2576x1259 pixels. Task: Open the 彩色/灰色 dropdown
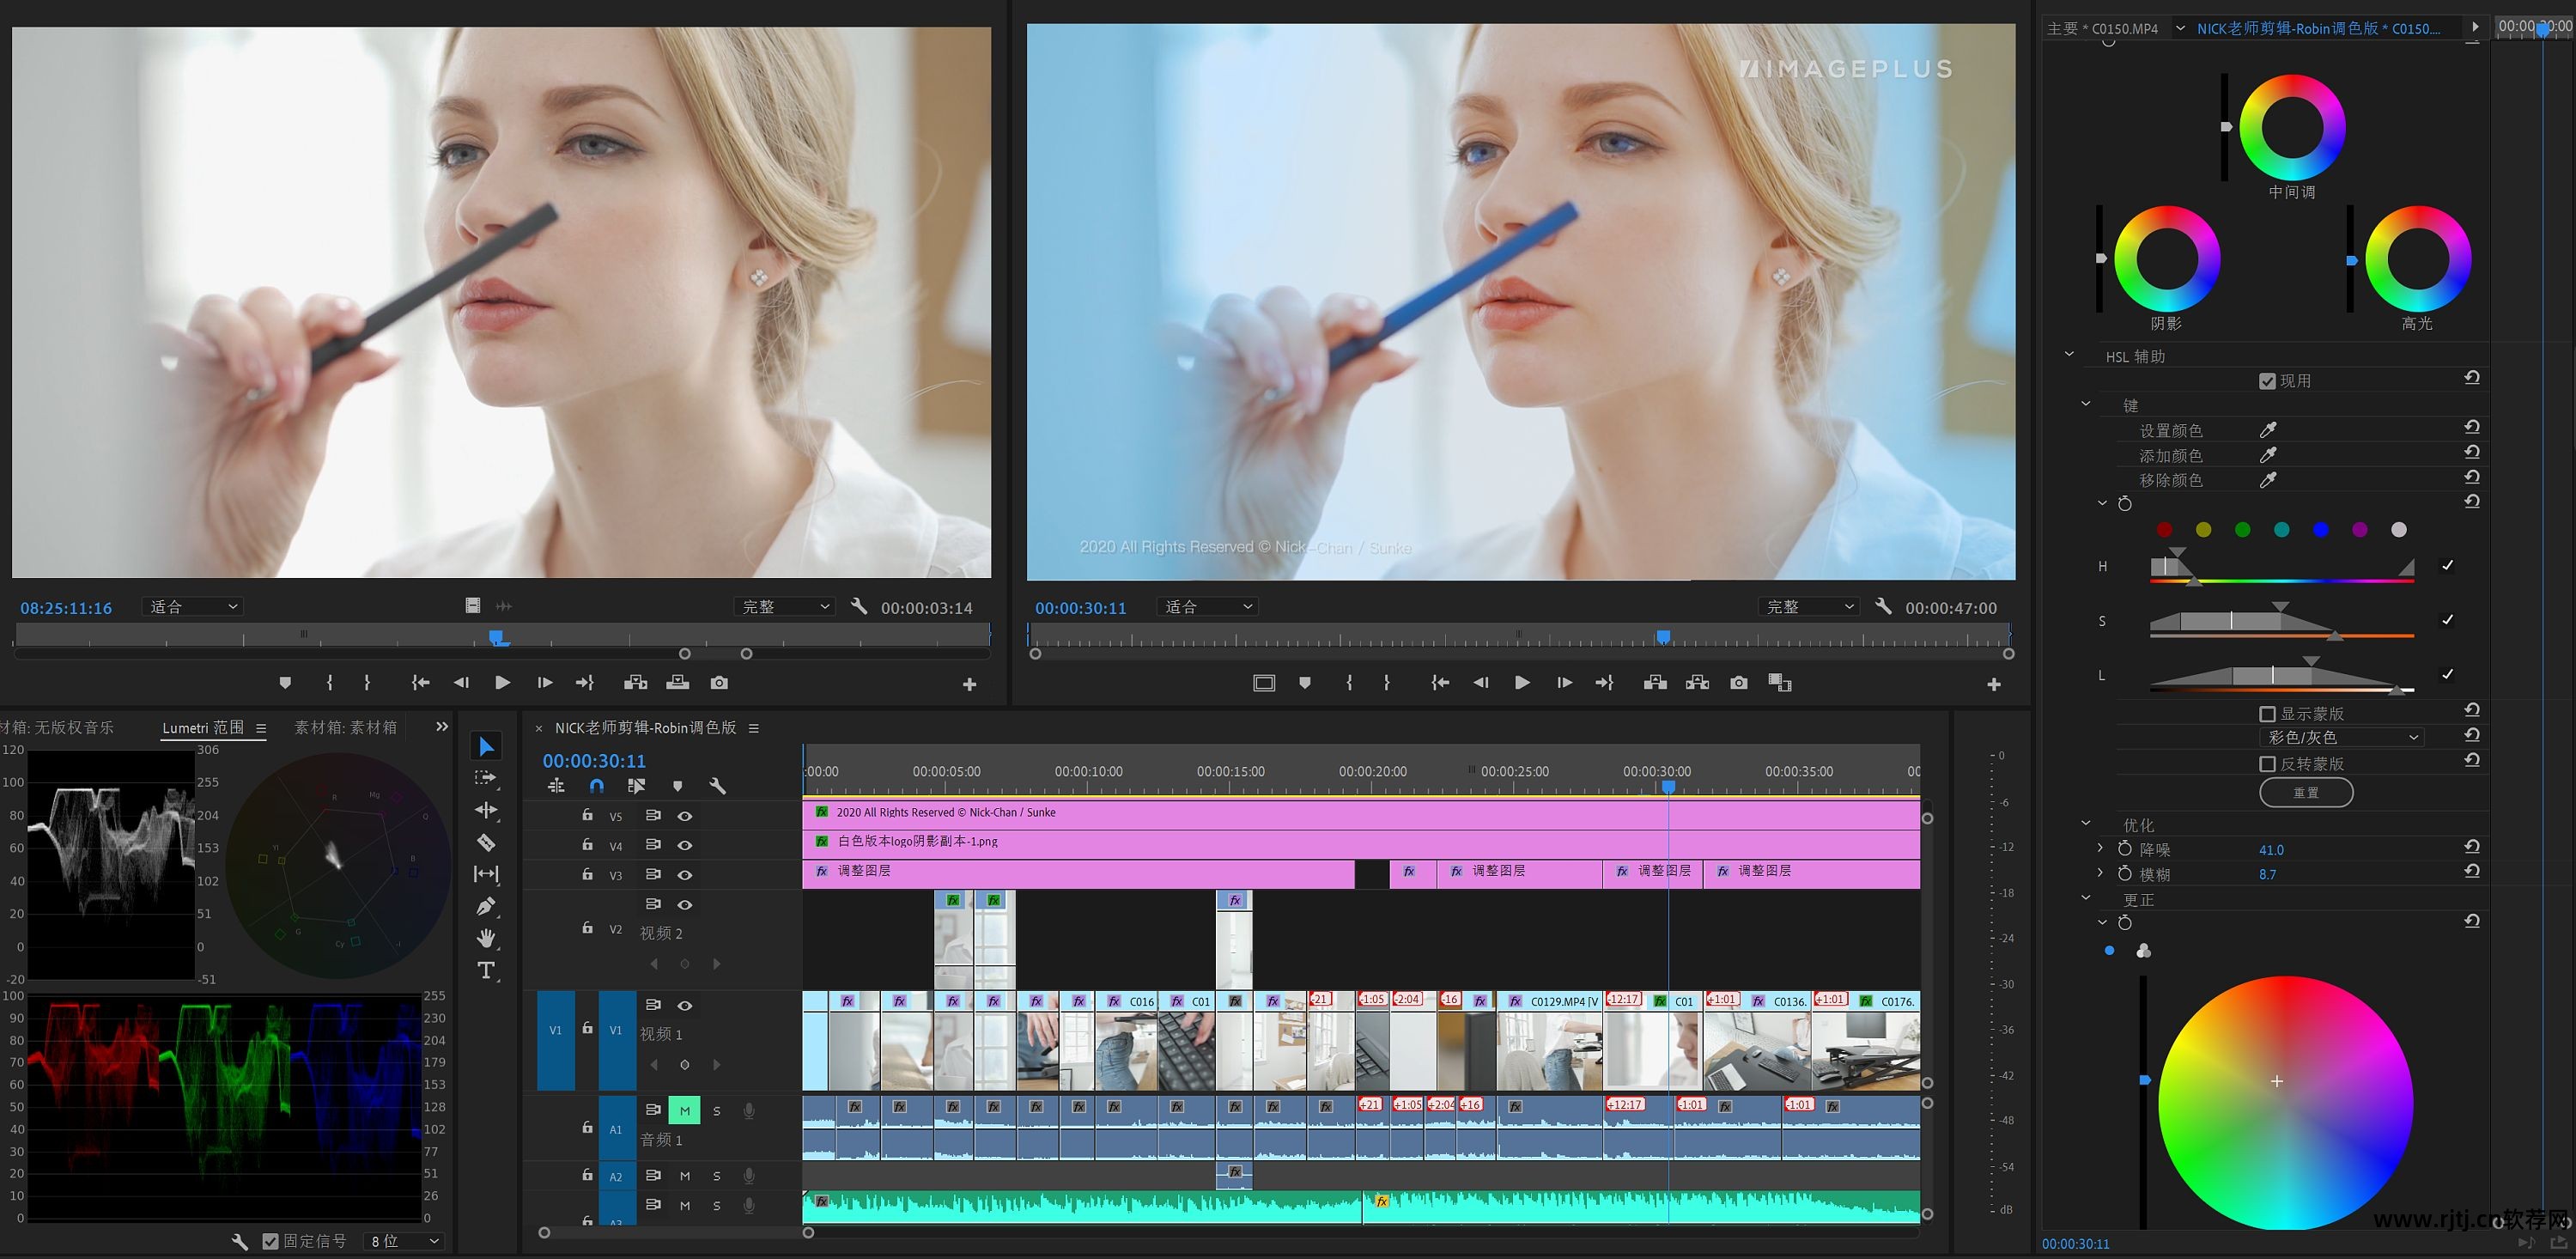pos(2341,738)
